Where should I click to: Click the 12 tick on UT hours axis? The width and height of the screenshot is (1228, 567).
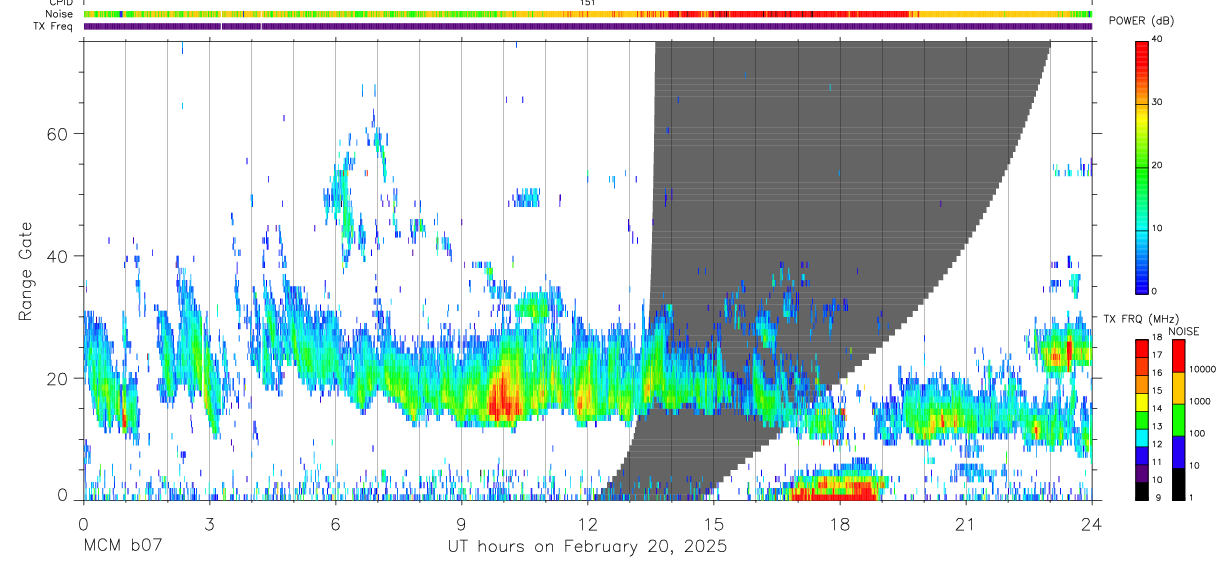[x=587, y=525]
